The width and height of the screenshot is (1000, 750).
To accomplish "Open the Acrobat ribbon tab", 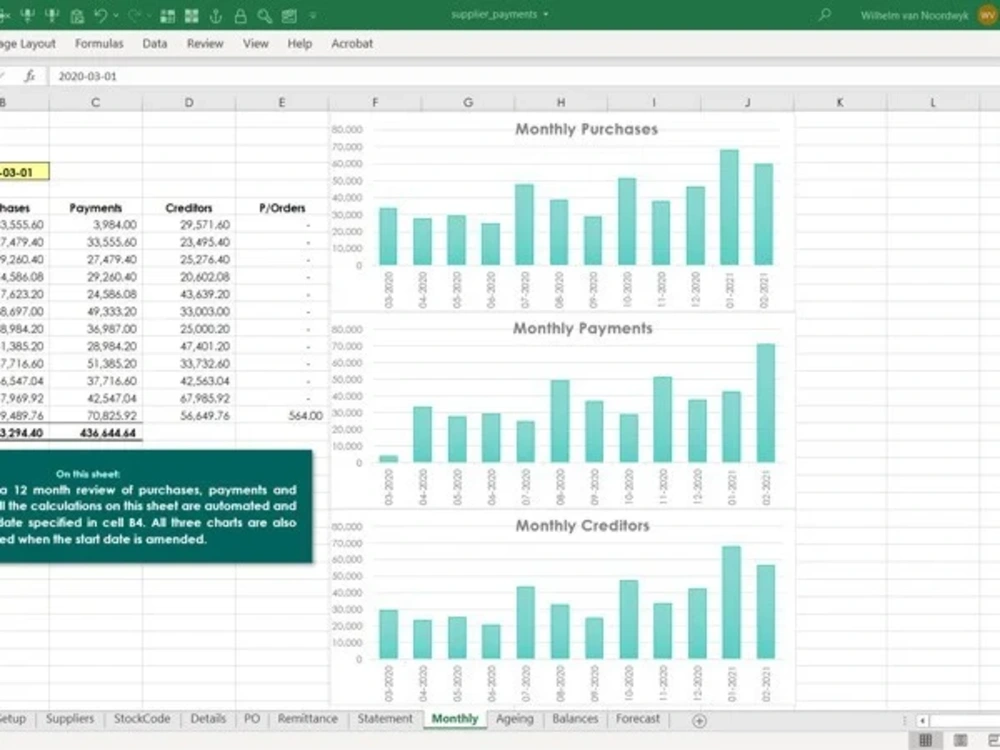I will click(351, 43).
